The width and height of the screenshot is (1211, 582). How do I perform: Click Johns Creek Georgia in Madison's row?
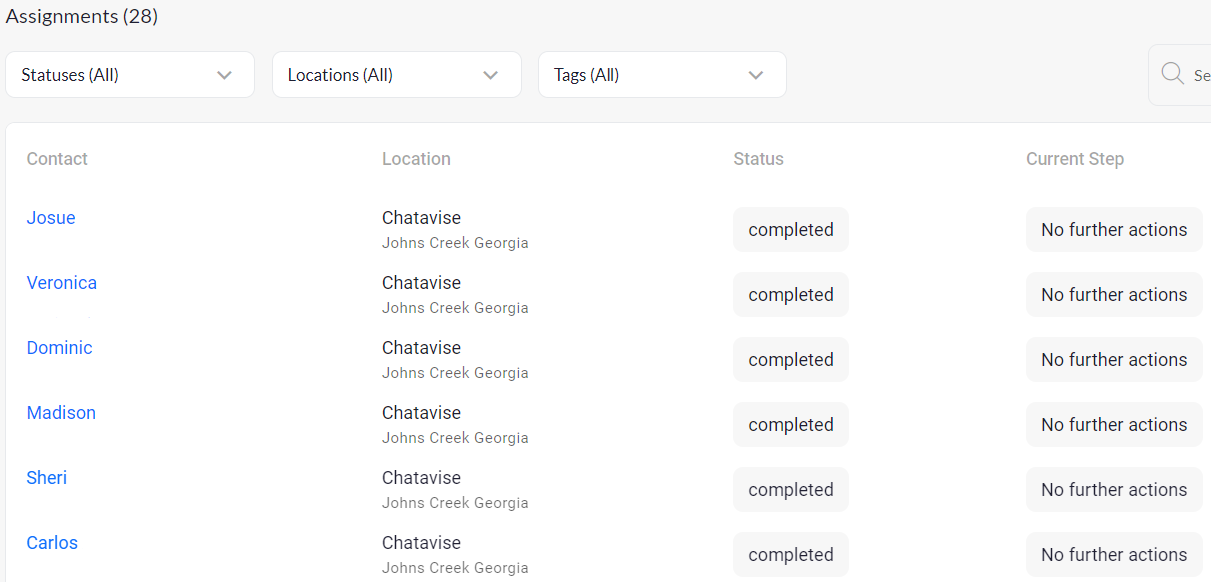[x=455, y=438]
